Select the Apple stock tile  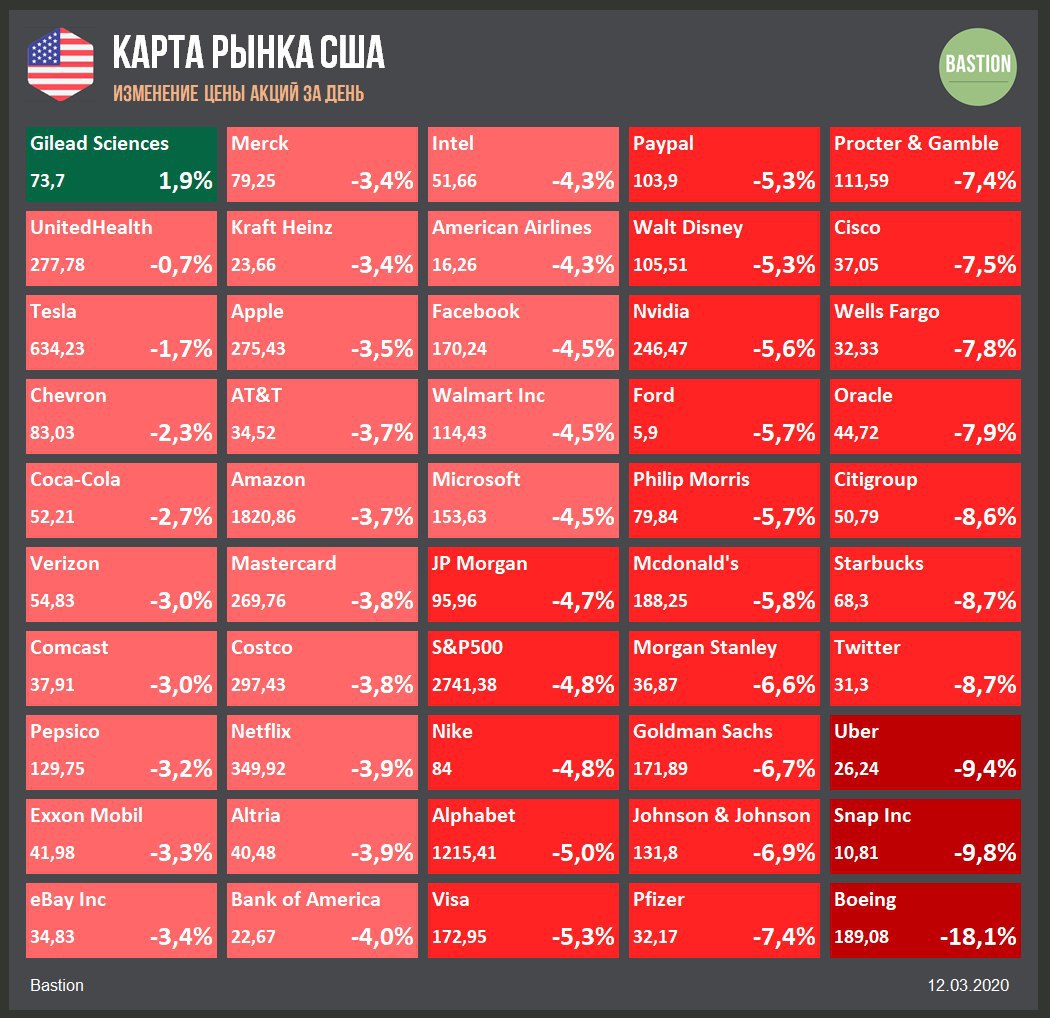tap(322, 332)
